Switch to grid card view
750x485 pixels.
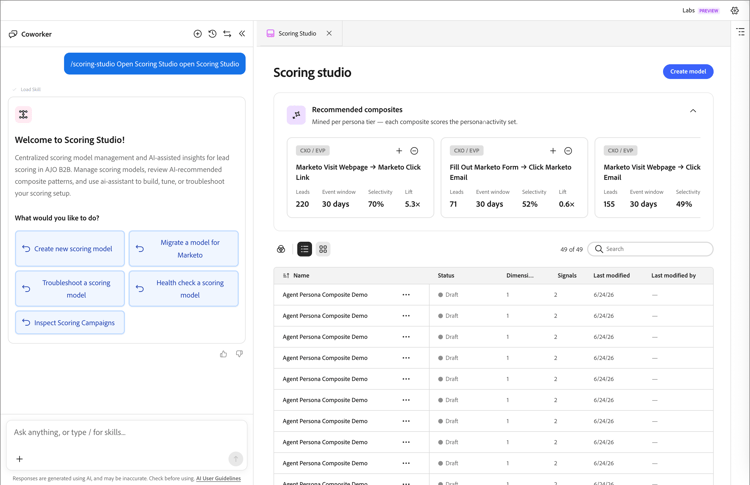coord(323,249)
